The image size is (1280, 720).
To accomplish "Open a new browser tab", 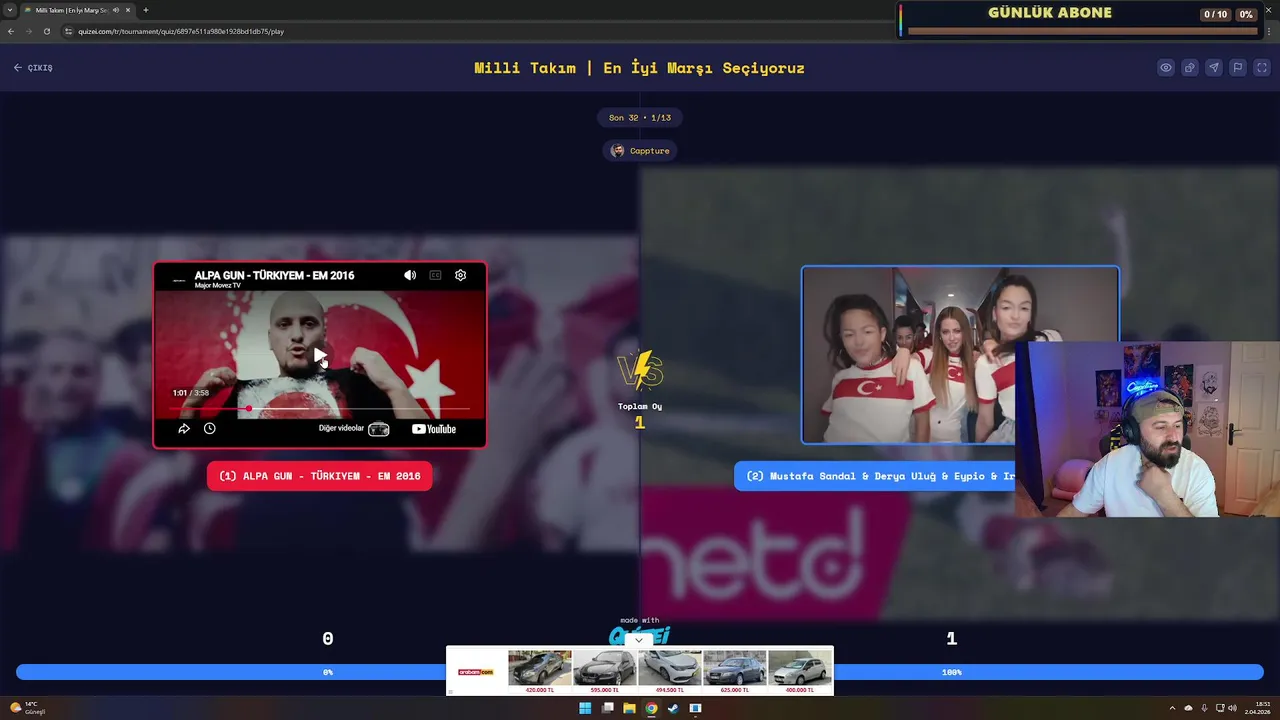I will [146, 10].
